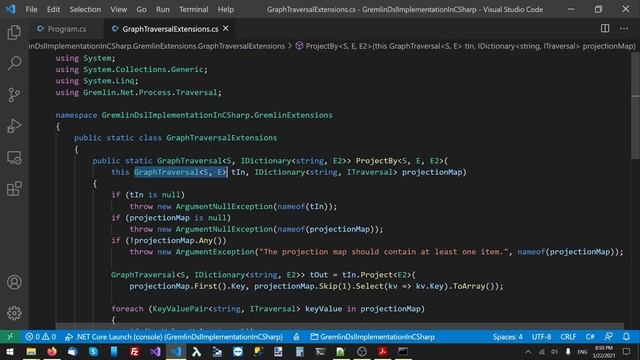
Task: Open the Extensions view
Action: (14, 189)
